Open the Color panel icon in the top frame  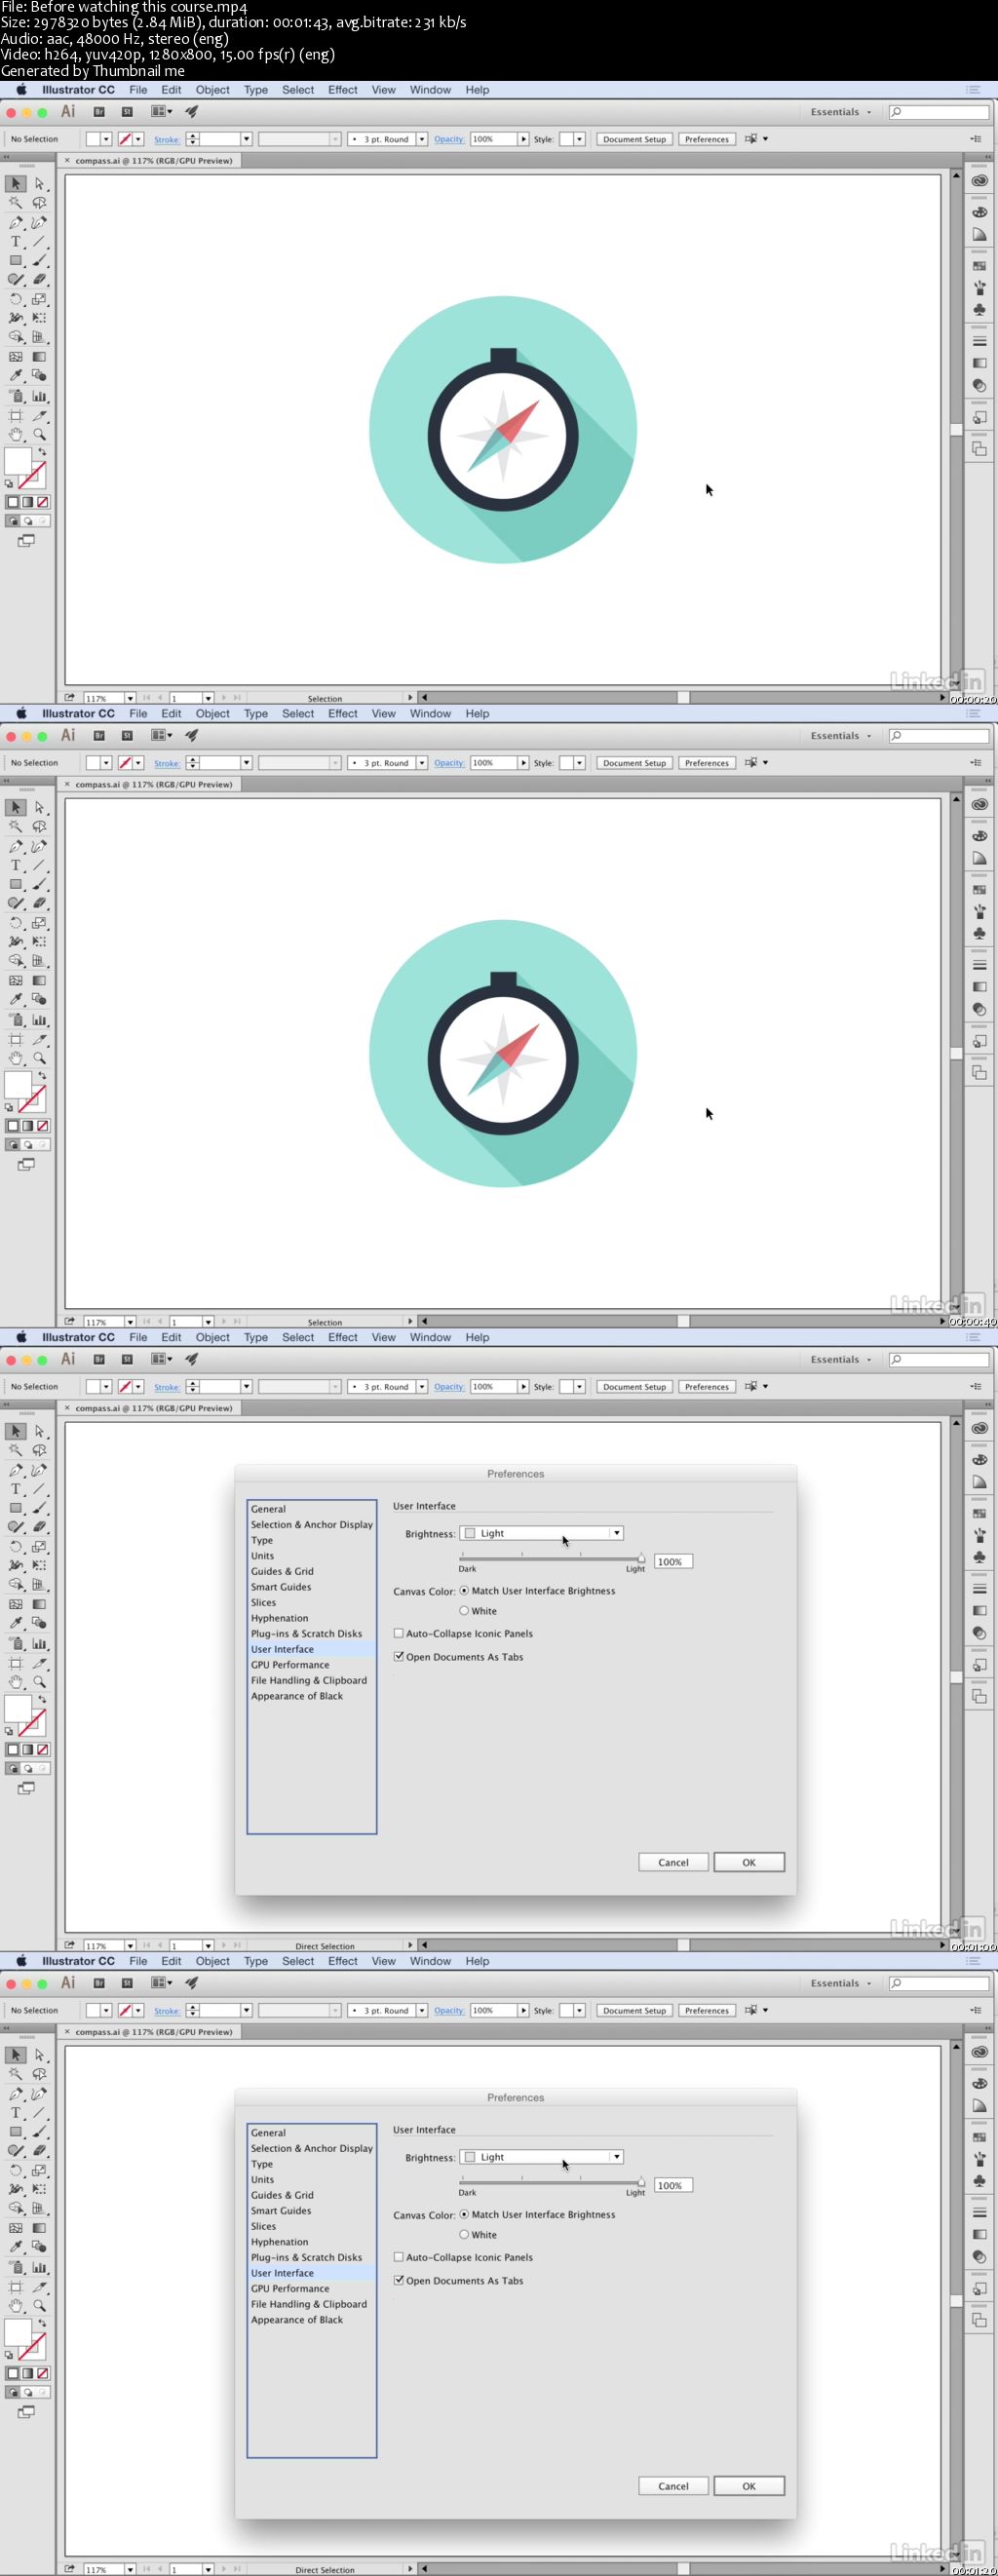click(x=979, y=212)
